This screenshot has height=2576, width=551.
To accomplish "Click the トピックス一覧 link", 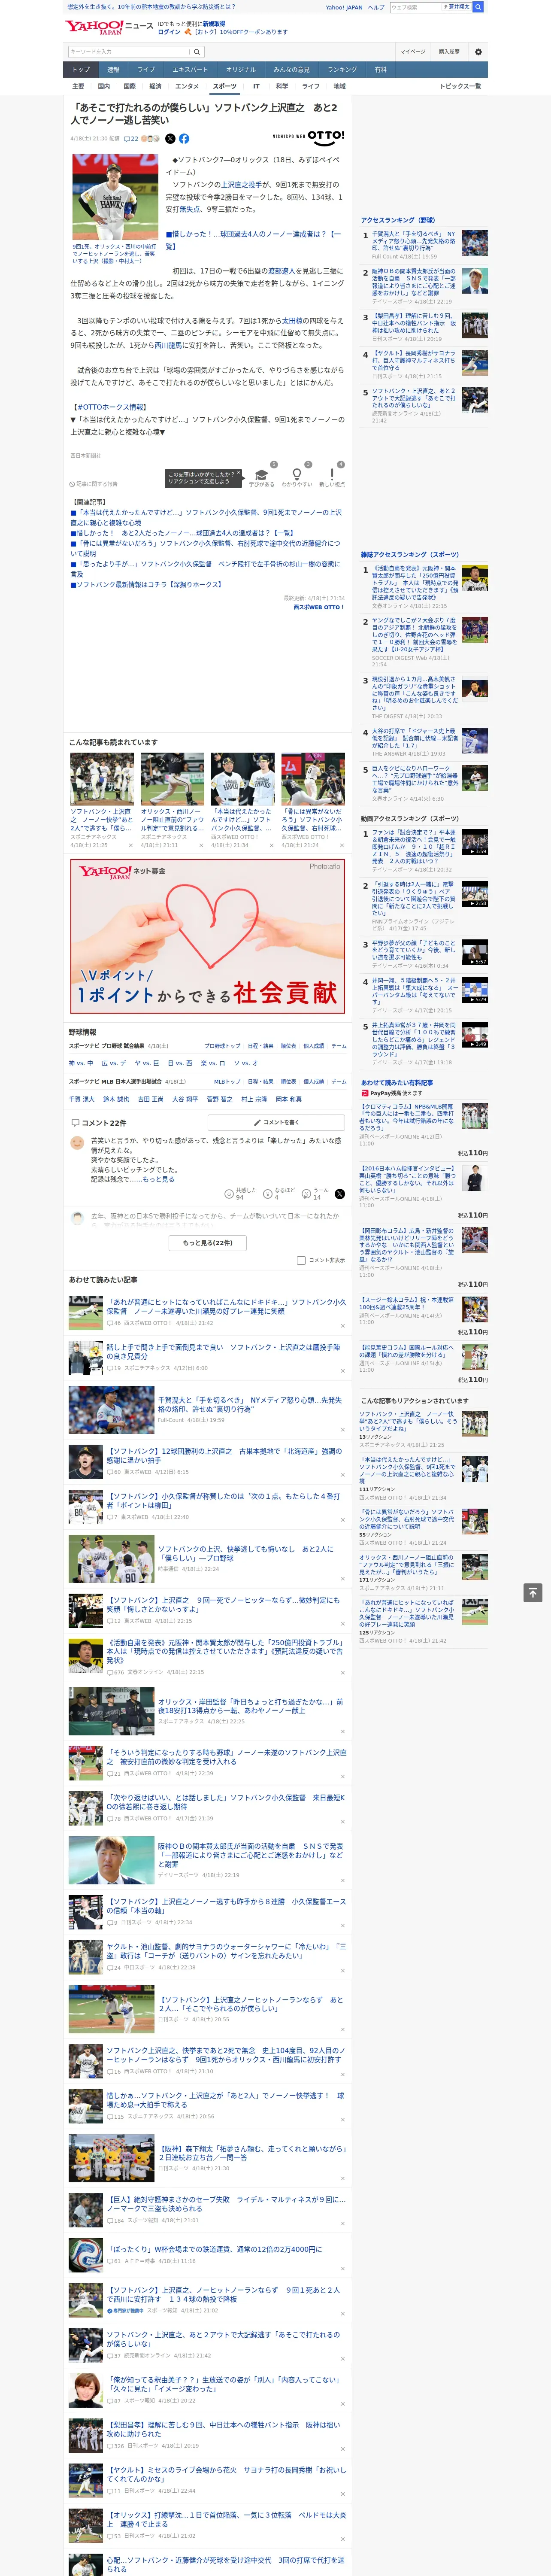I will (460, 86).
